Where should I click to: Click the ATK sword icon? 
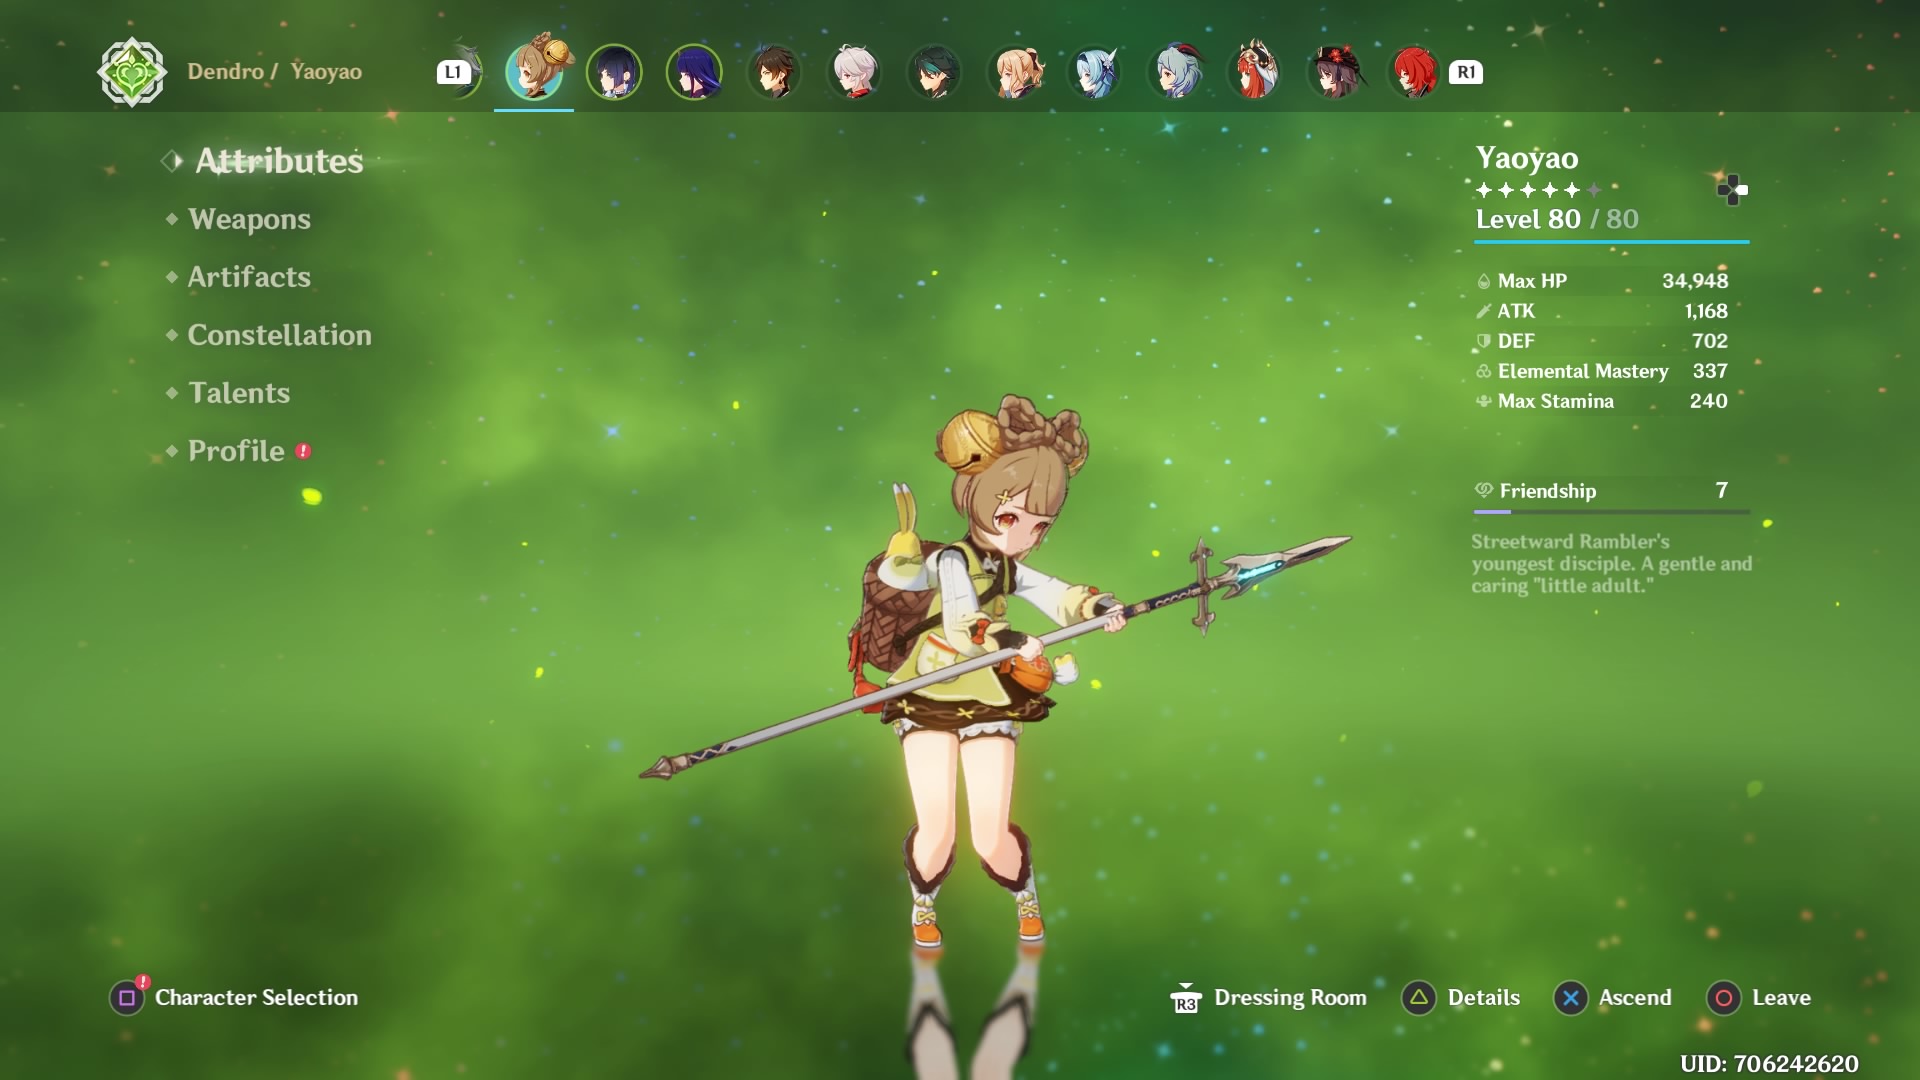[x=1484, y=311]
